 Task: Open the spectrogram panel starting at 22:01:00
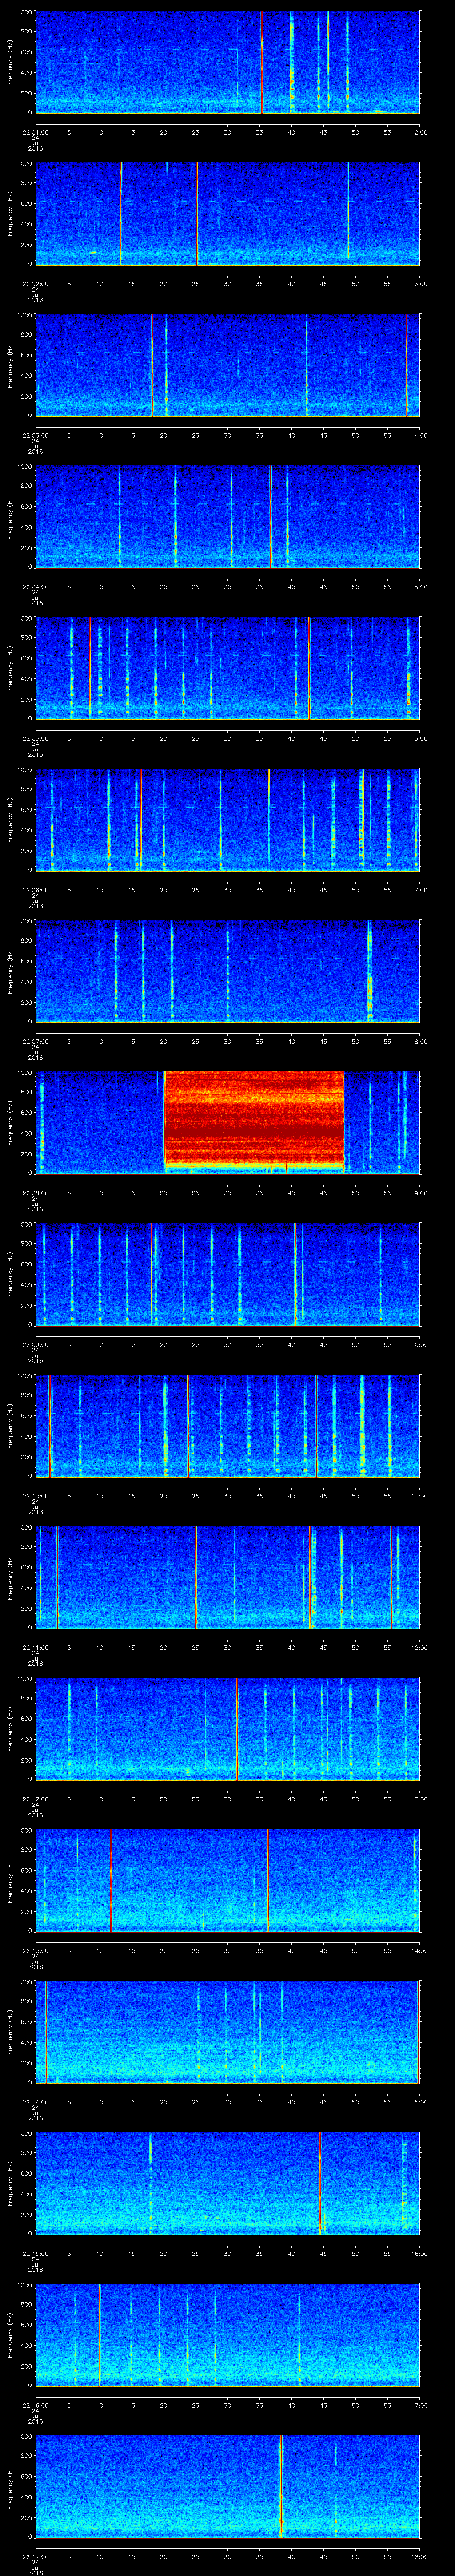(x=228, y=62)
